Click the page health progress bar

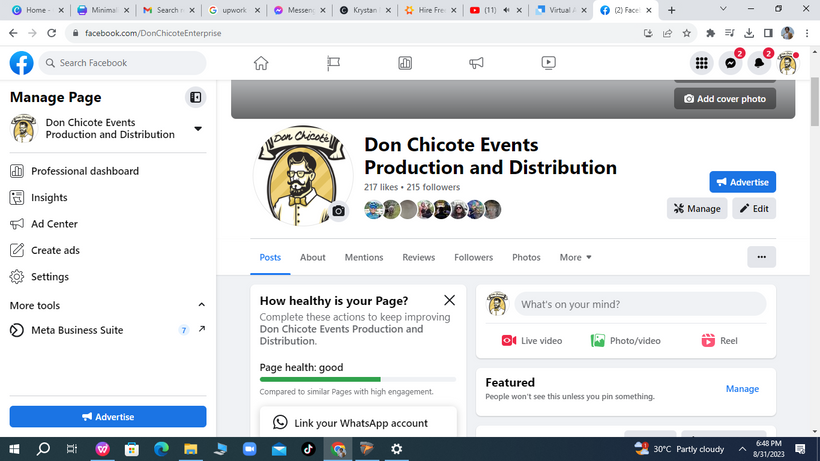[358, 379]
